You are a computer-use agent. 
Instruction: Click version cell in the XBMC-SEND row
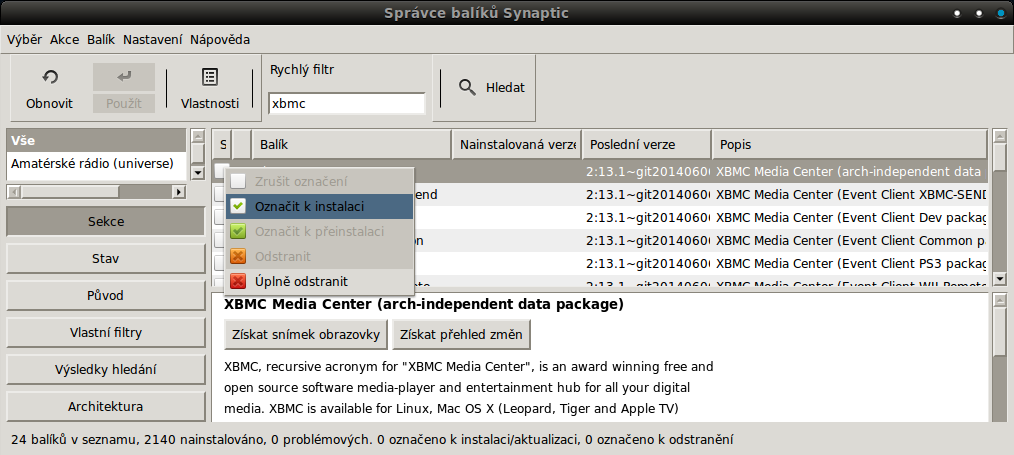[x=647, y=194]
